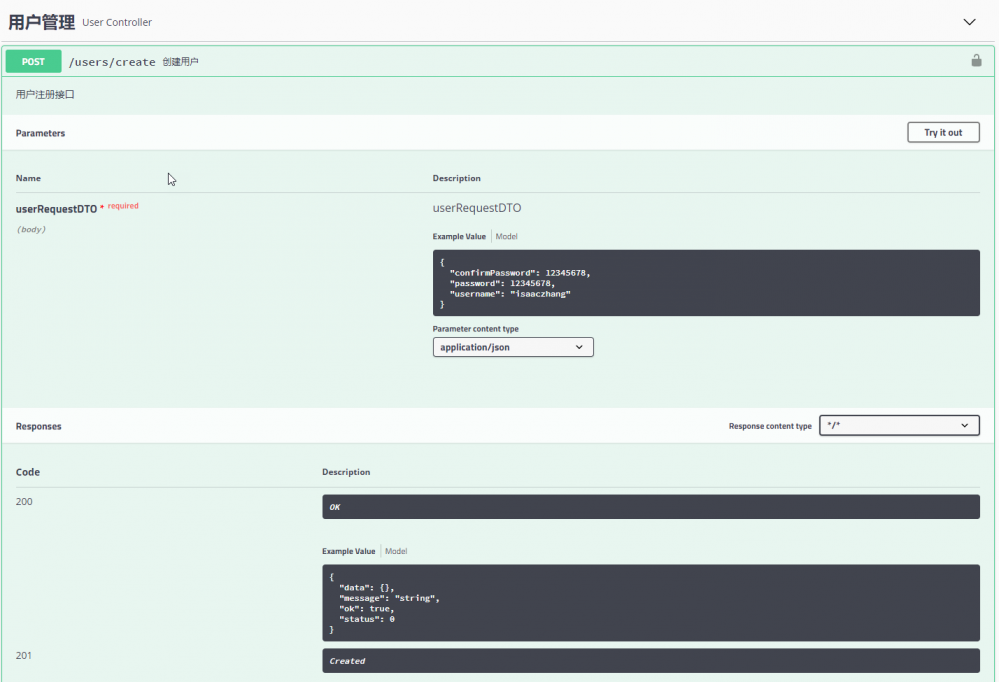This screenshot has width=999, height=682.
Task: Select the Example Value tab in Parameters
Action: (x=458, y=236)
